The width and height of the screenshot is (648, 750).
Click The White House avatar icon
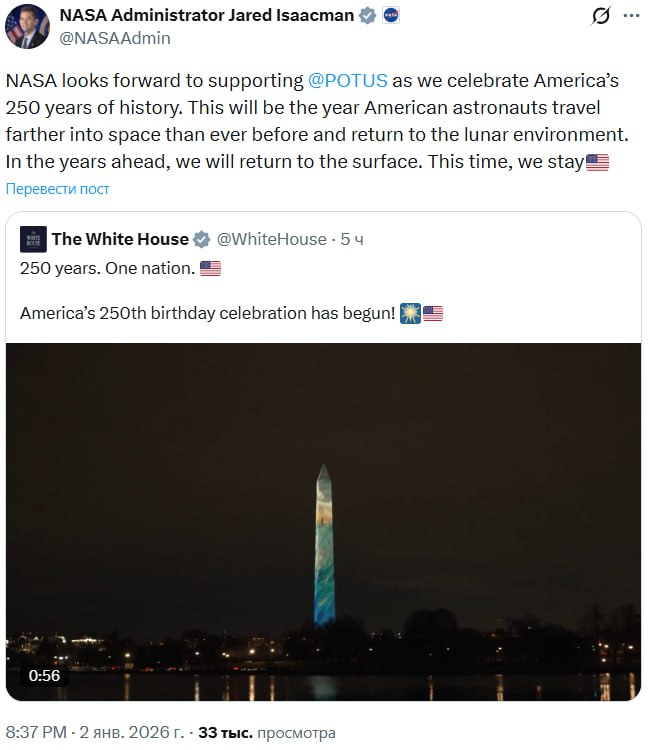pyautogui.click(x=33, y=239)
